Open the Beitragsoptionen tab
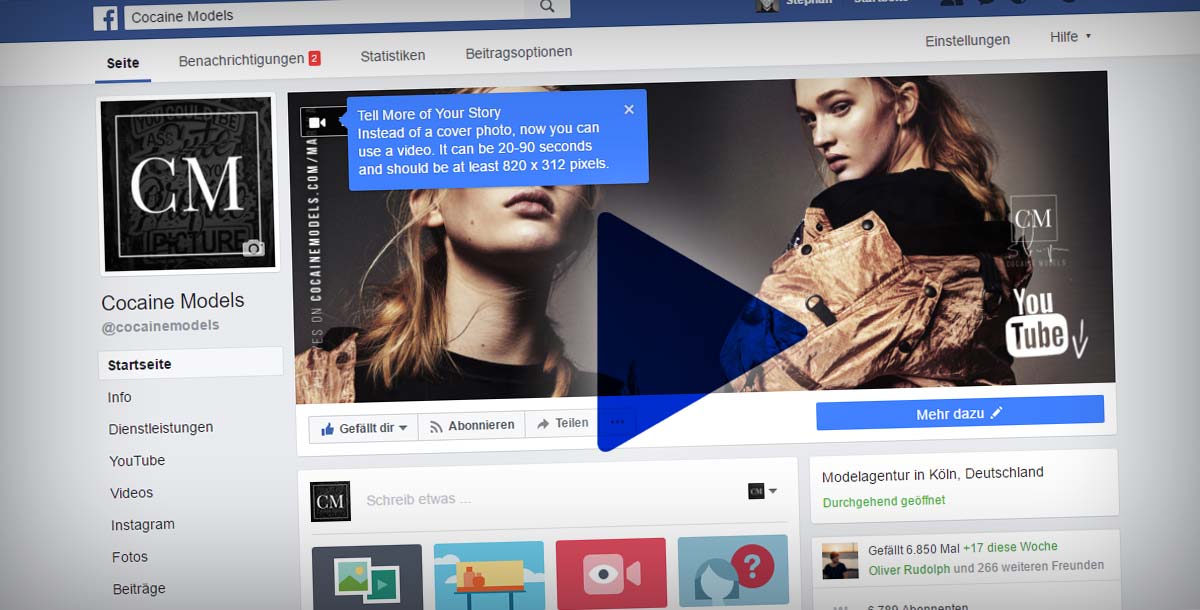 point(519,52)
